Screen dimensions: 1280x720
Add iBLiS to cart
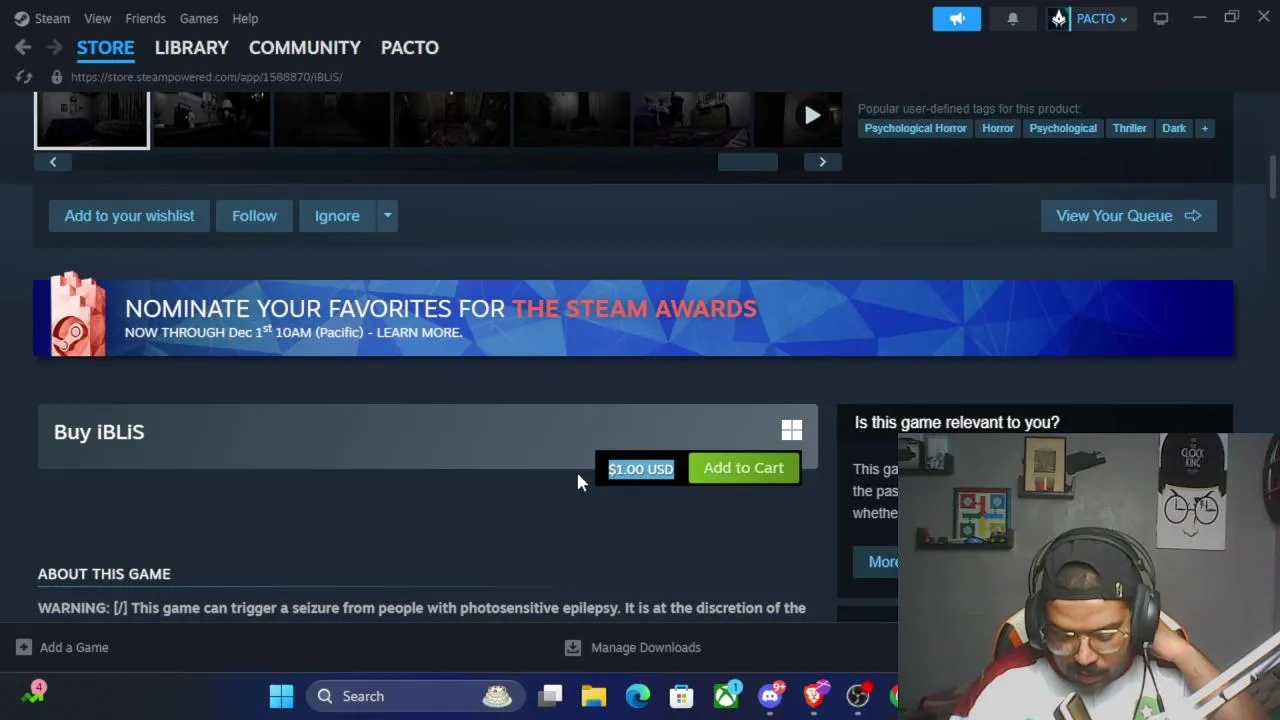pos(743,468)
